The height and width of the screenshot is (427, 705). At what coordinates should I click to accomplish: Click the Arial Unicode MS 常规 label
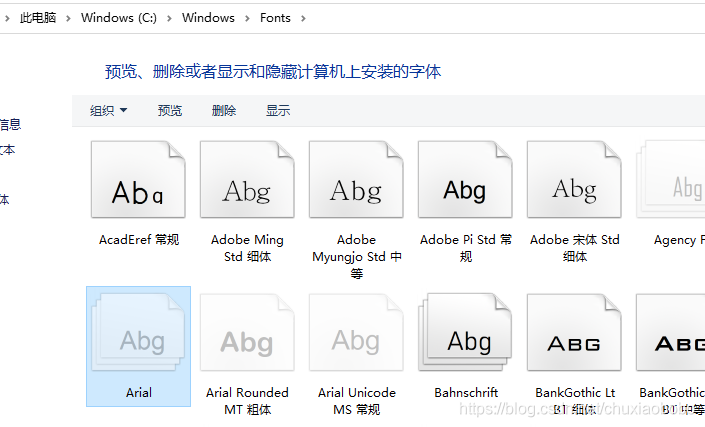tap(357, 401)
